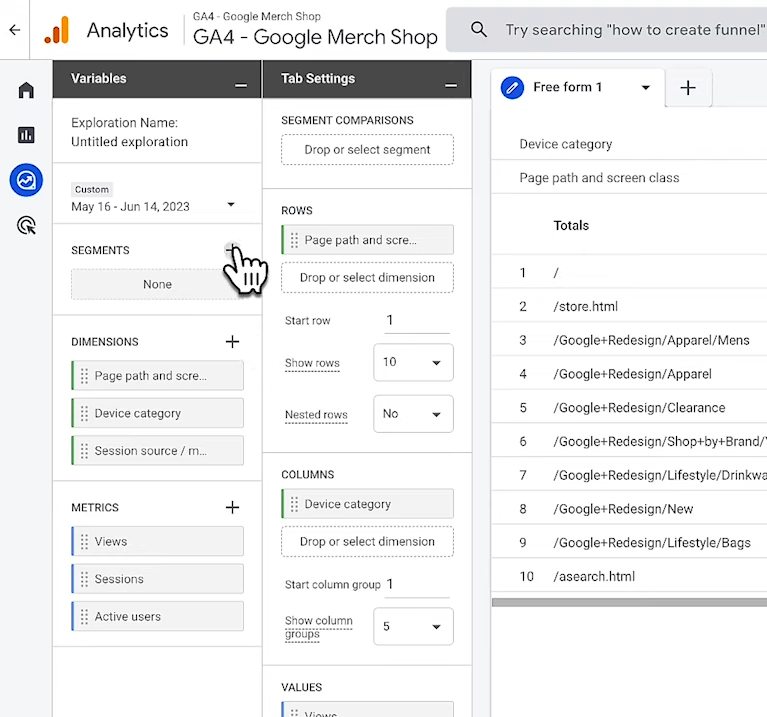This screenshot has height=717, width=767.
Task: Open the Nested rows dropdown
Action: point(413,414)
